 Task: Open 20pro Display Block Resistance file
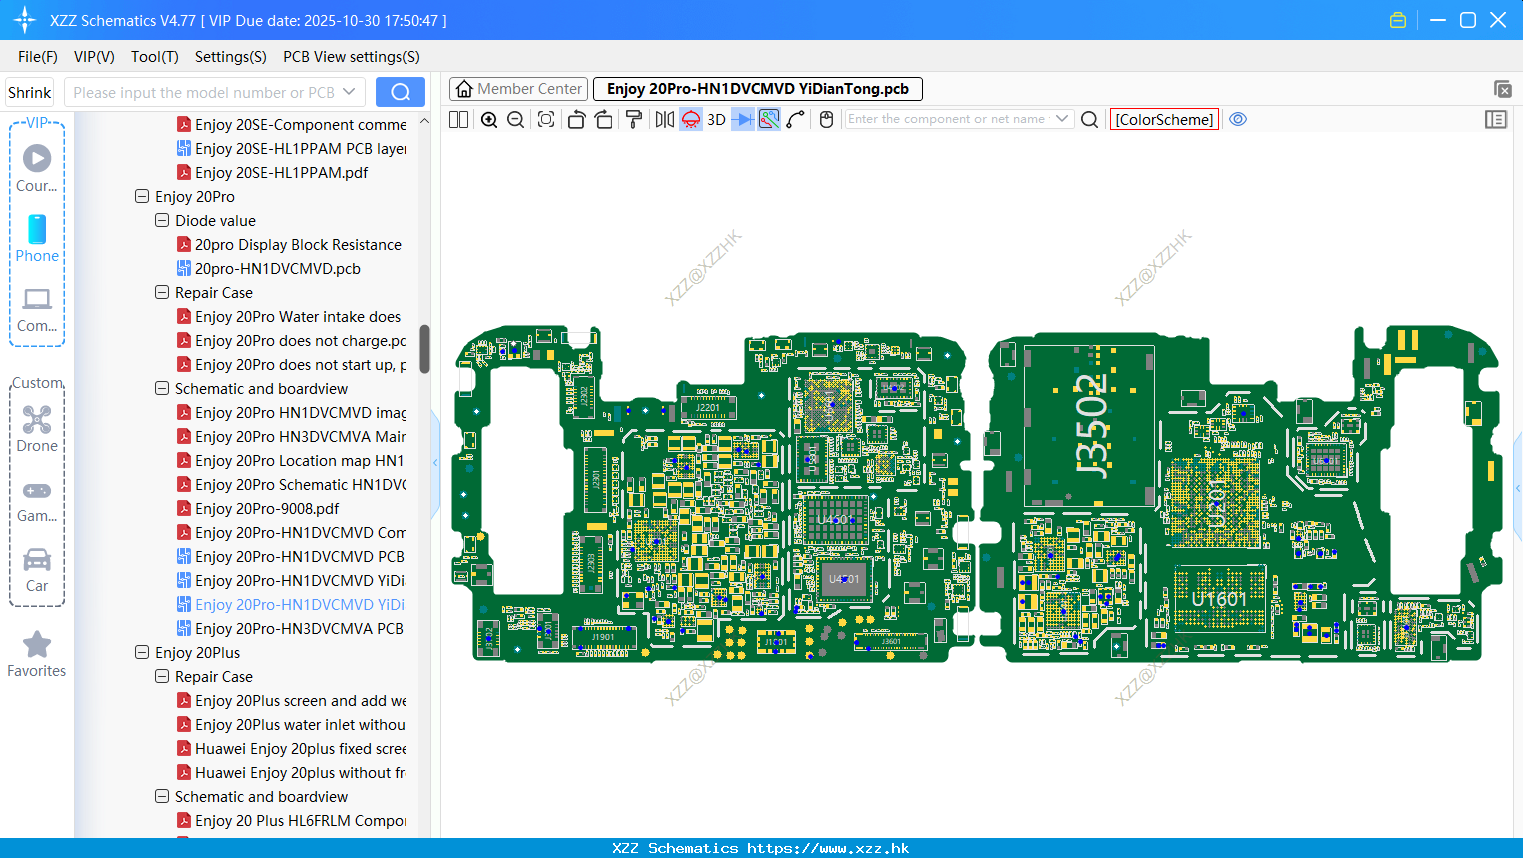[x=290, y=245]
